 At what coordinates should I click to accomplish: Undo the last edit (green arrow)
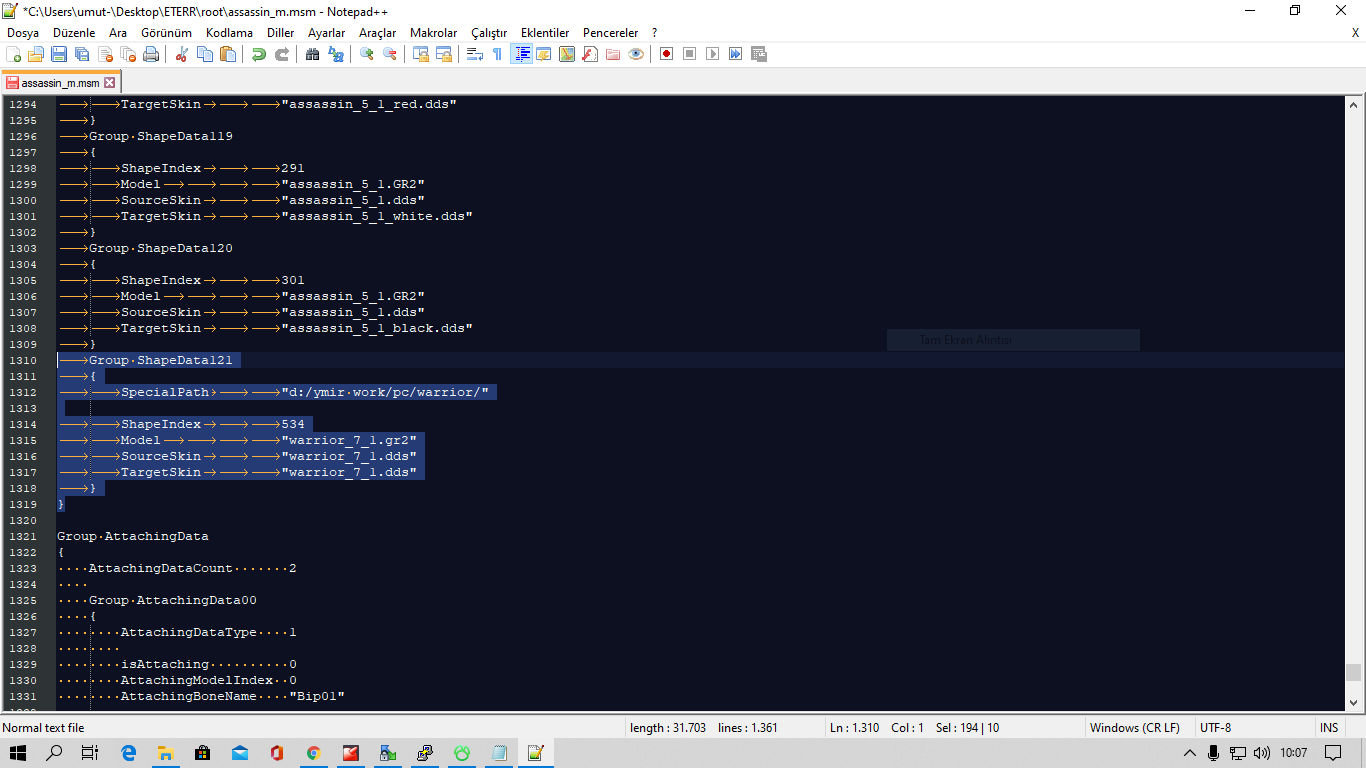(258, 54)
